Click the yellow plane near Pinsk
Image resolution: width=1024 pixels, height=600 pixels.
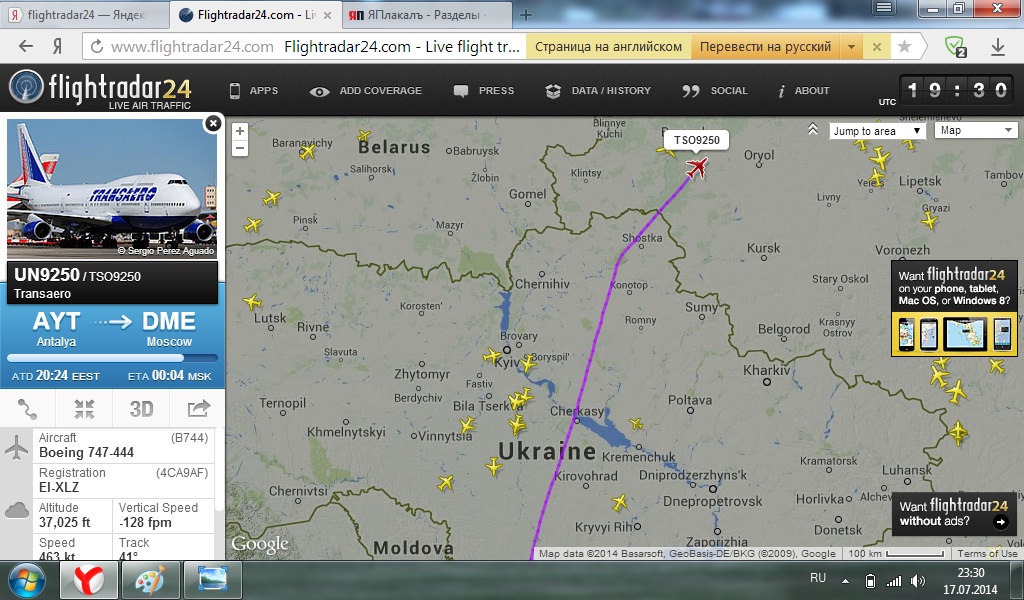click(x=252, y=226)
